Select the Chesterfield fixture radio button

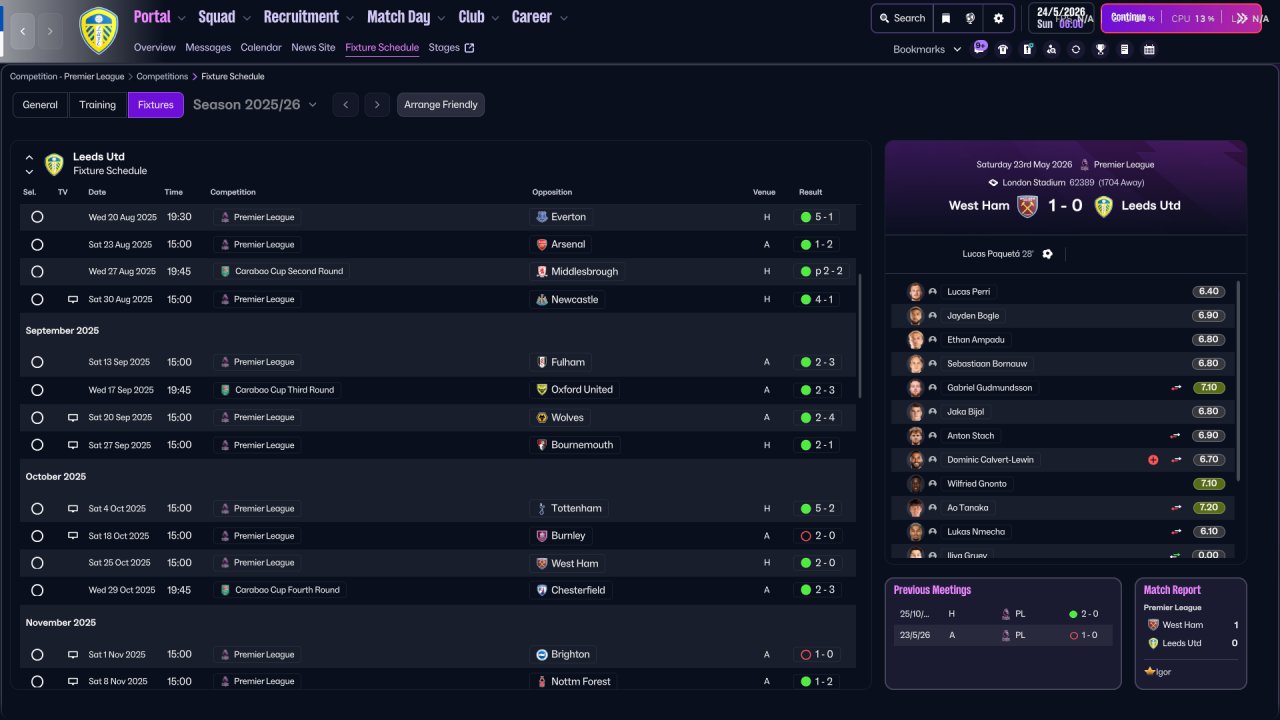point(37,590)
